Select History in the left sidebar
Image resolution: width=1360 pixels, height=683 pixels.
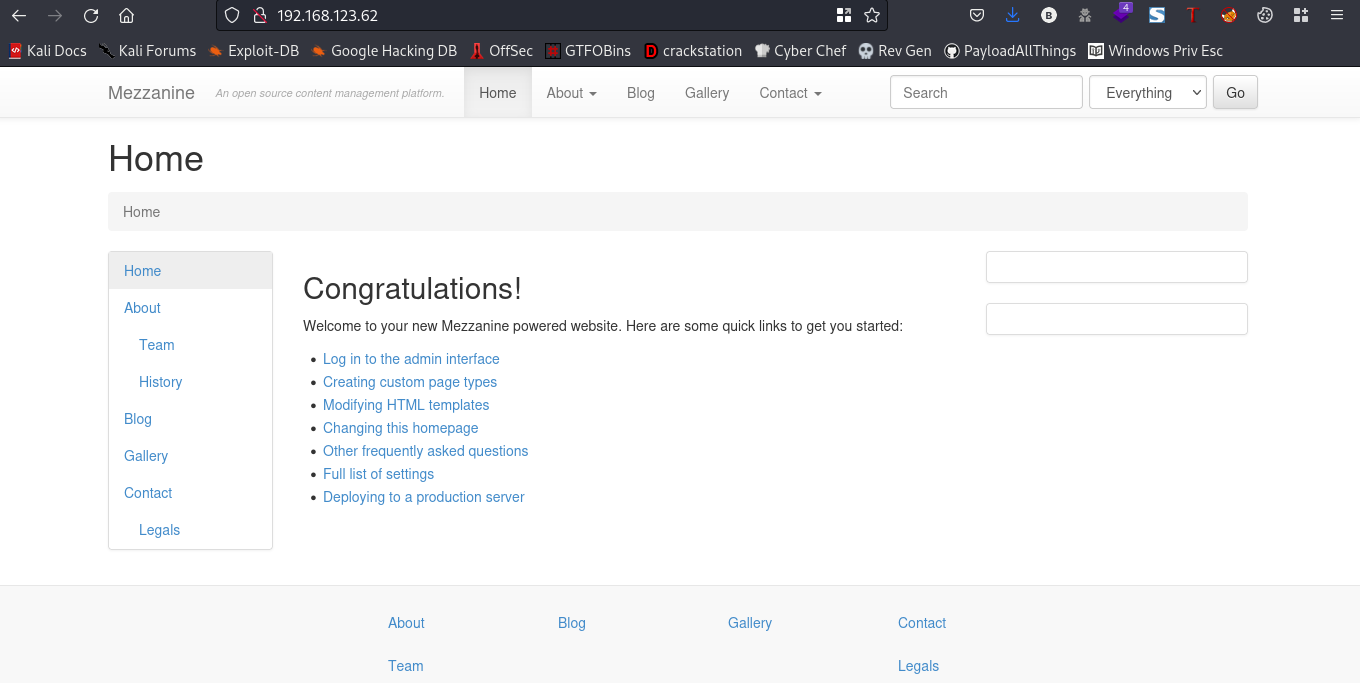pyautogui.click(x=190, y=382)
